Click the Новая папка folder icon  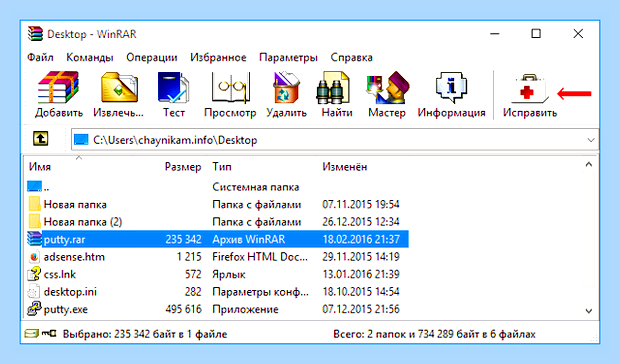click(34, 204)
